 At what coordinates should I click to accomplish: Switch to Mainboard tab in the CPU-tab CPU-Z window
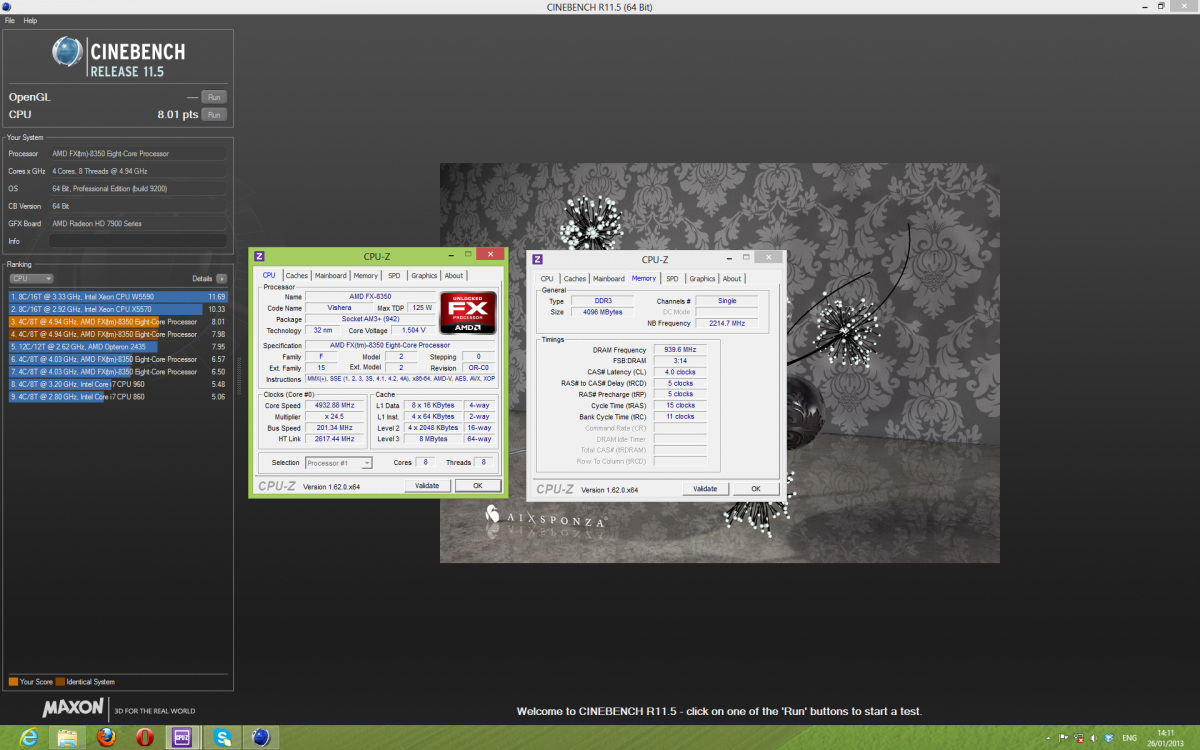pyautogui.click(x=330, y=275)
